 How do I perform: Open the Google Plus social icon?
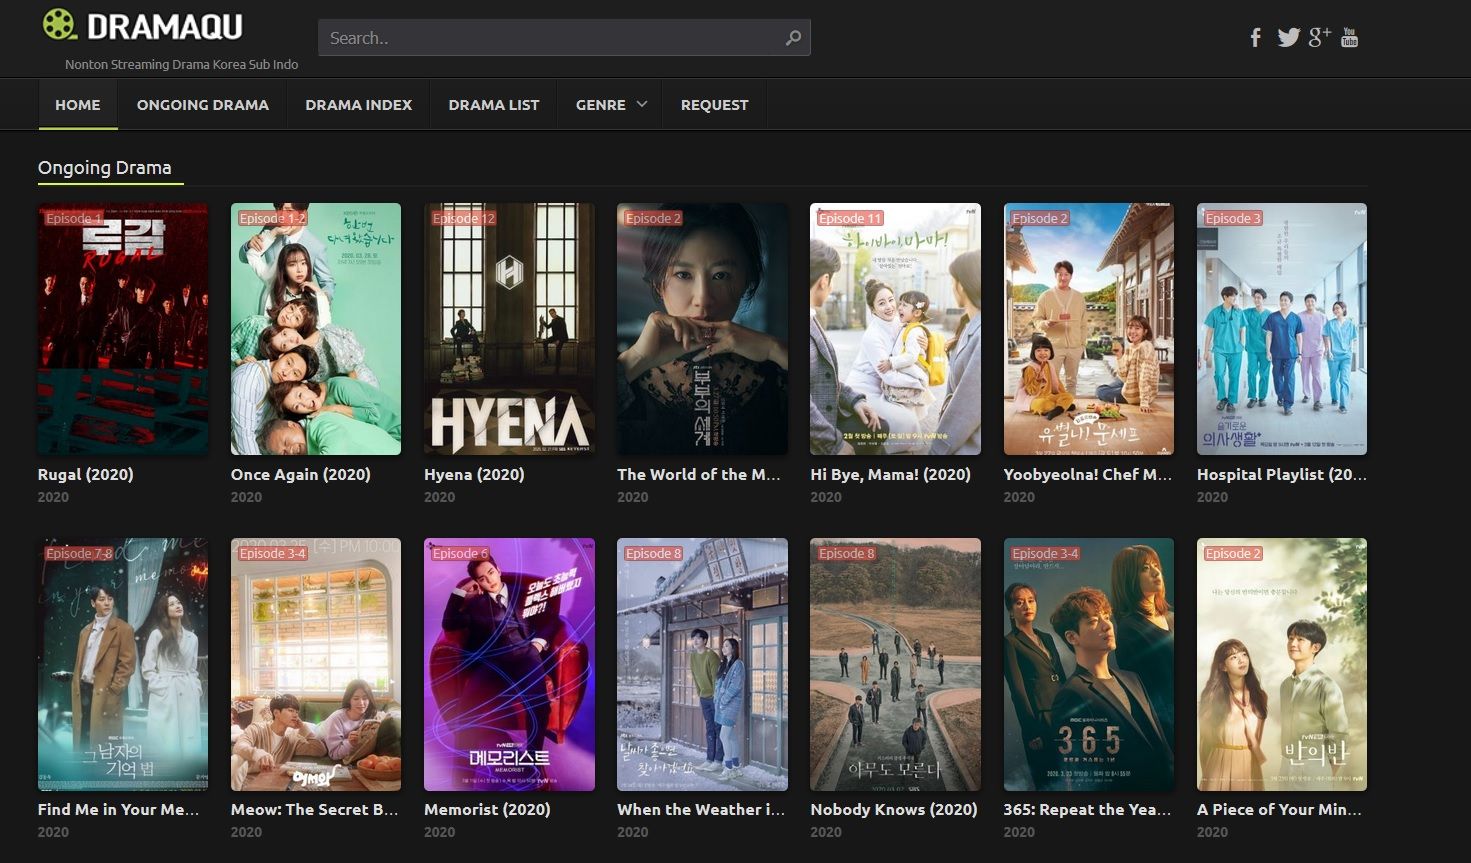point(1320,37)
